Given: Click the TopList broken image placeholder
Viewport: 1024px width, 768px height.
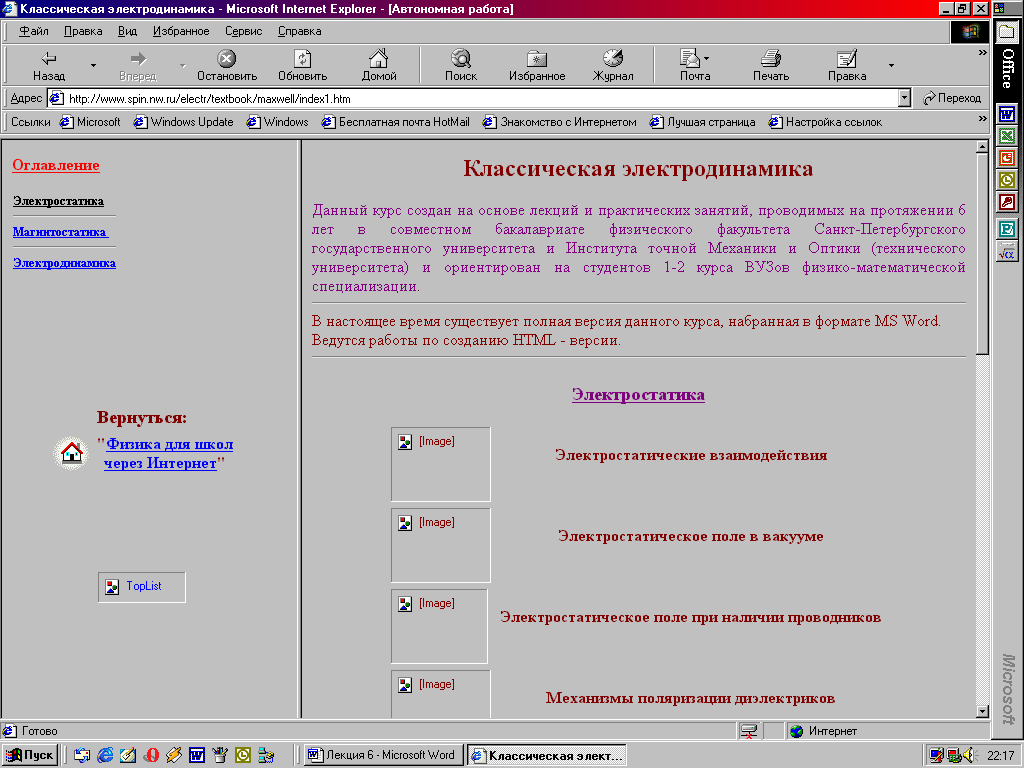Looking at the screenshot, I should (x=142, y=587).
